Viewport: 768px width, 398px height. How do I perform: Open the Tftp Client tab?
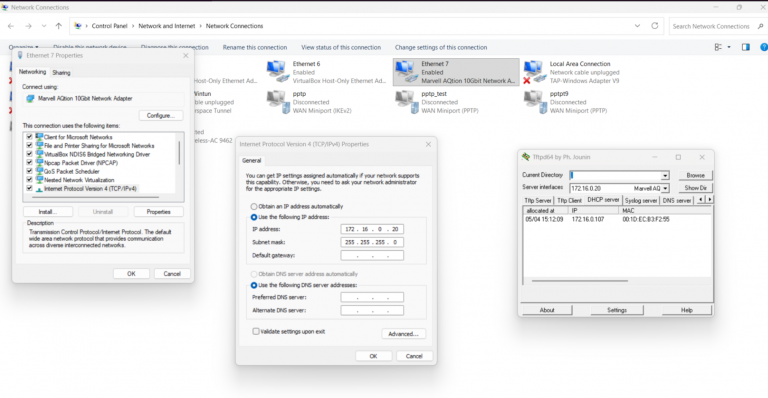[569, 201]
